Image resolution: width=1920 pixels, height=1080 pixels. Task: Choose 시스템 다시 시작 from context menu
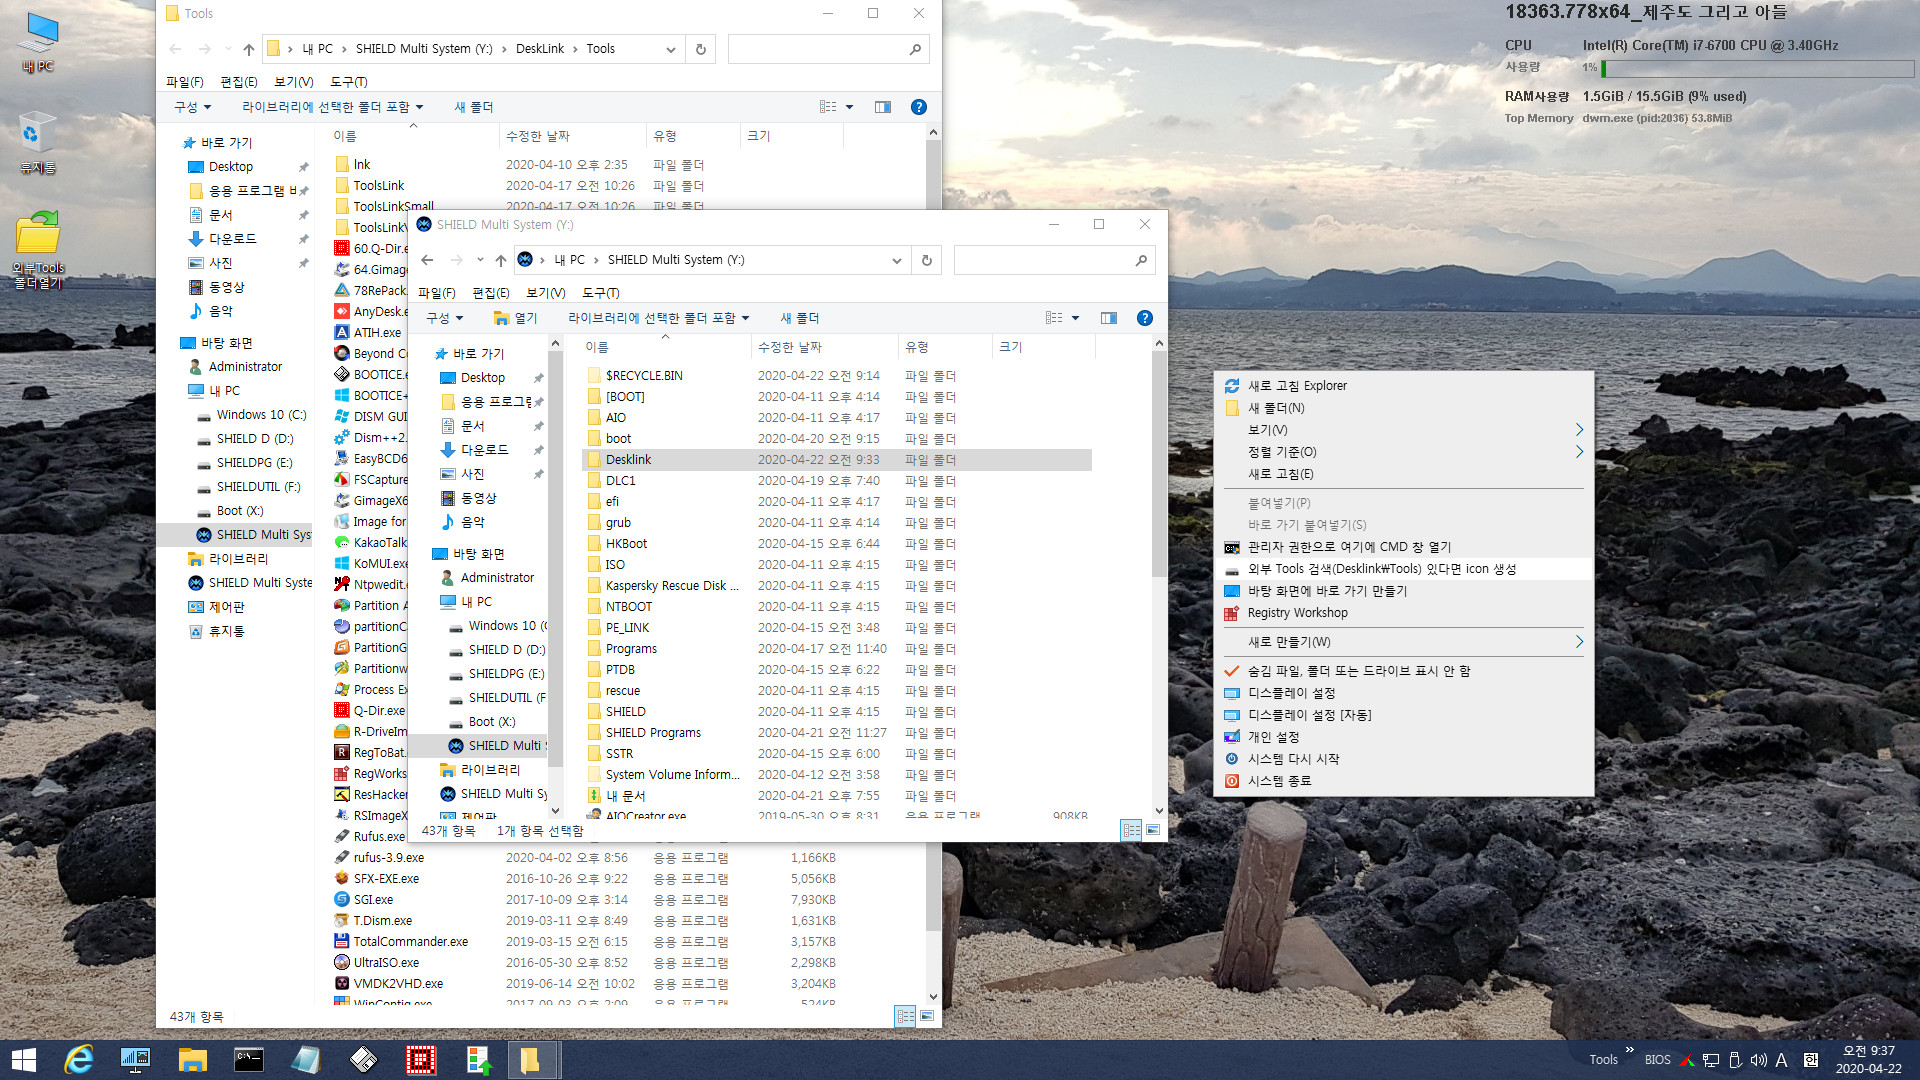coord(1403,759)
